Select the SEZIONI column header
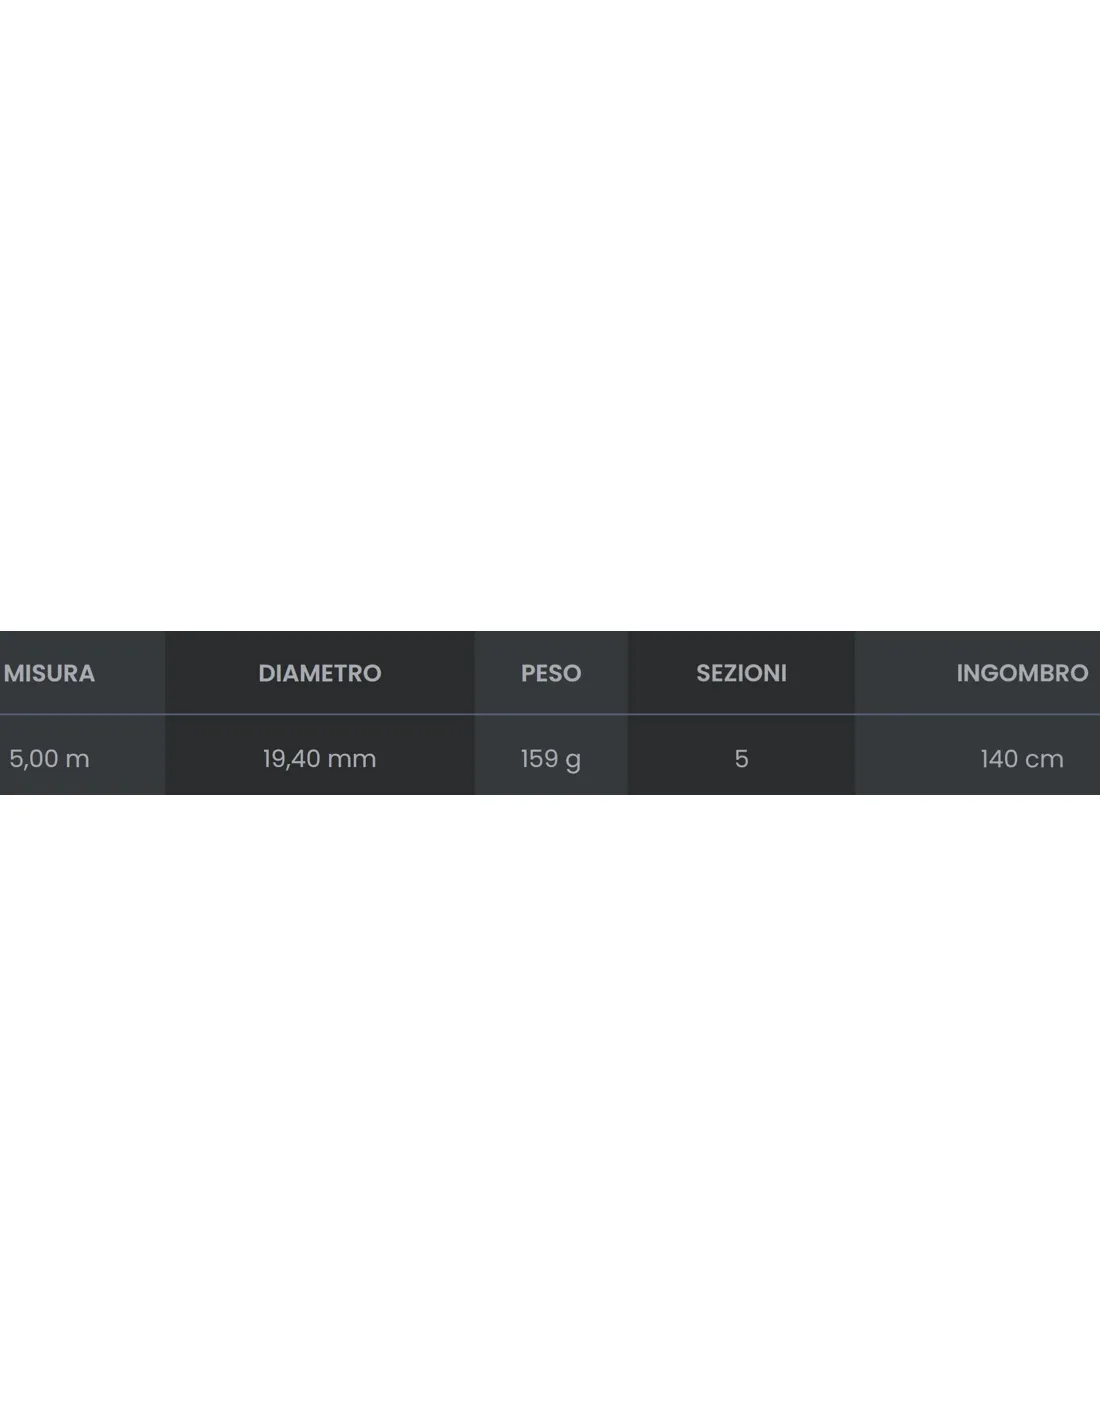The image size is (1100, 1422). [x=741, y=673]
